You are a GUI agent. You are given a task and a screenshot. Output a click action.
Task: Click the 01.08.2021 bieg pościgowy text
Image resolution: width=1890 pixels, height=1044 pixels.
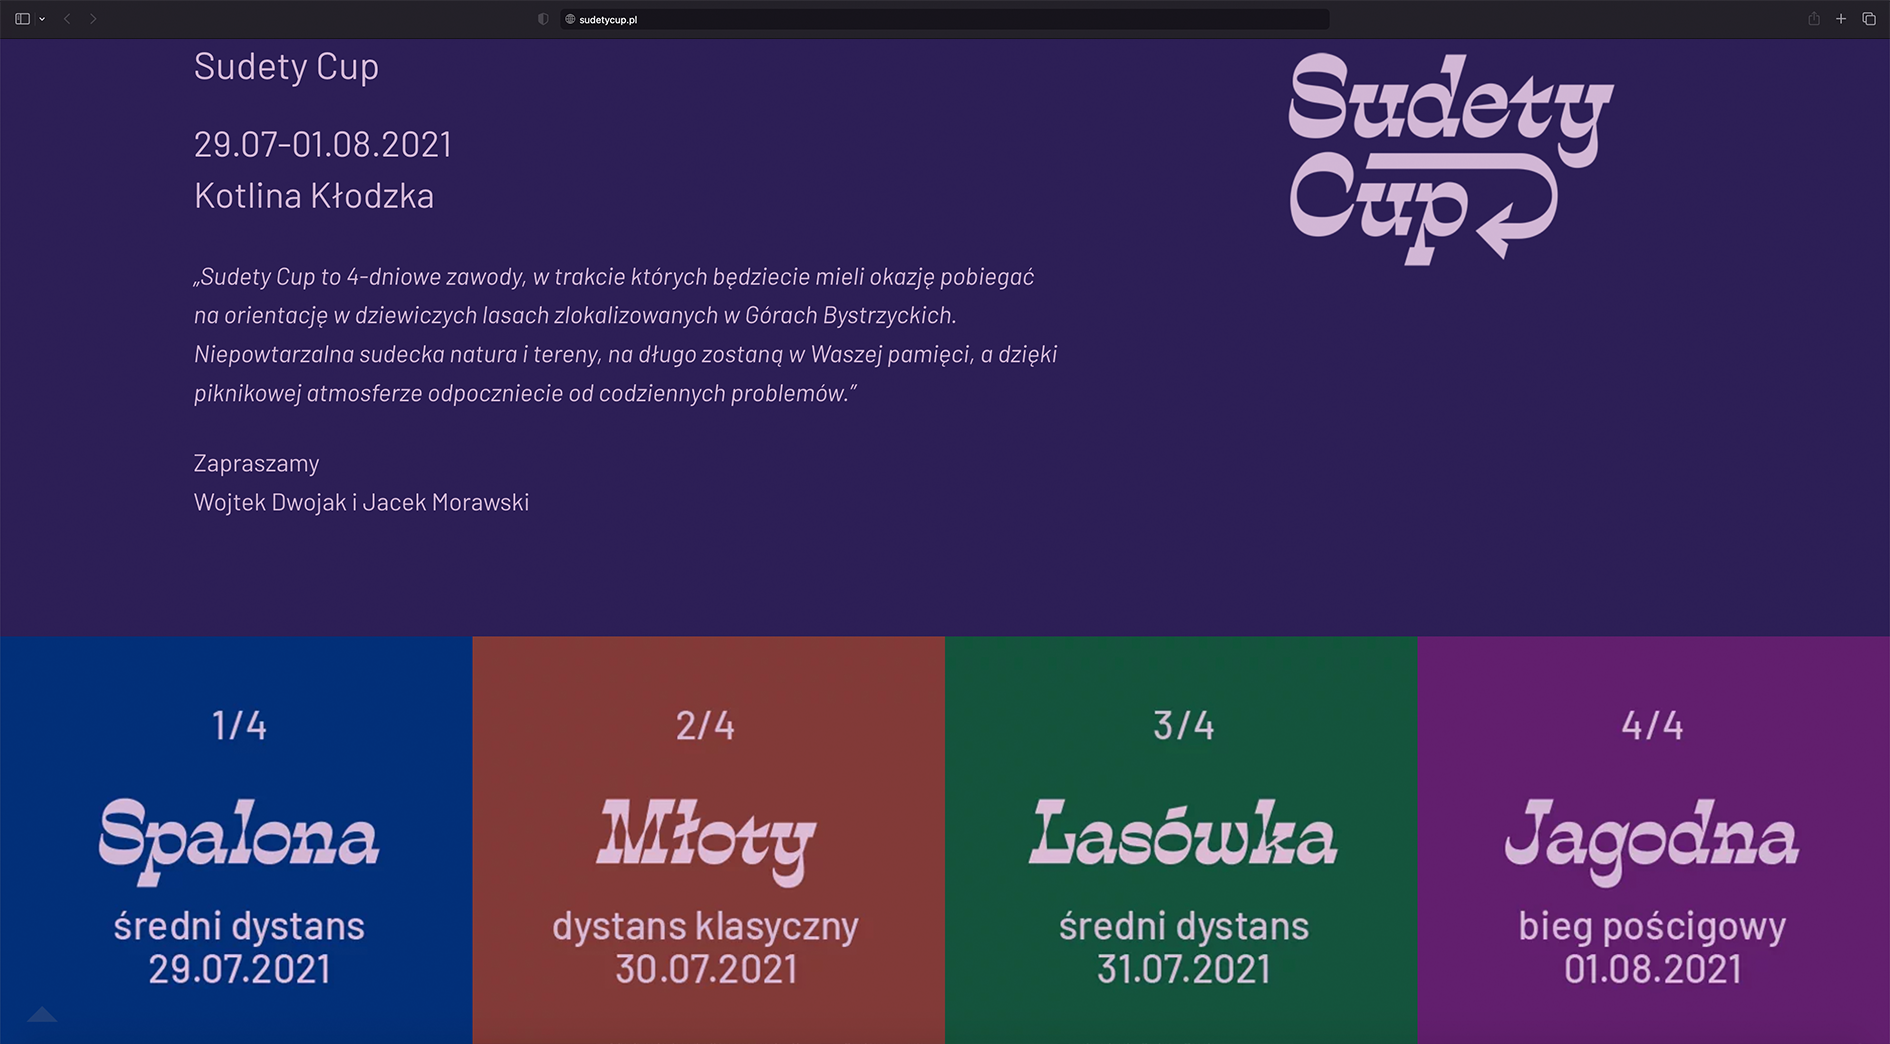point(1652,948)
